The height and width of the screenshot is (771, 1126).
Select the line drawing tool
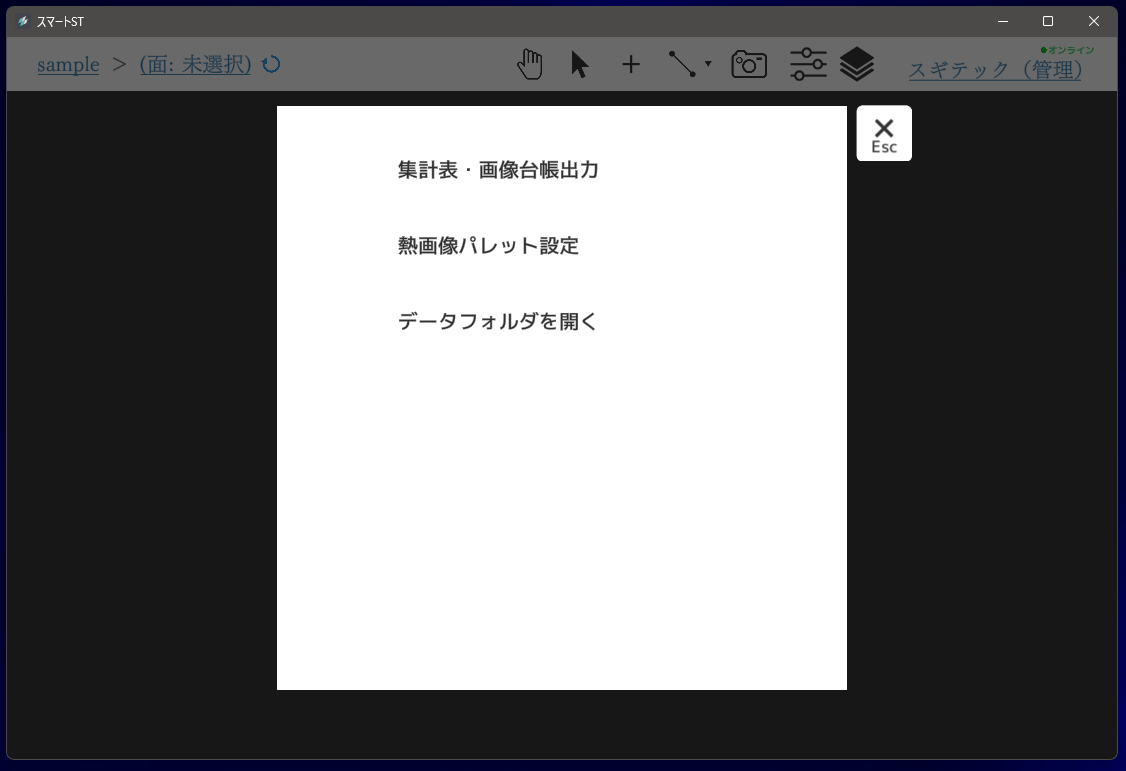tap(682, 65)
